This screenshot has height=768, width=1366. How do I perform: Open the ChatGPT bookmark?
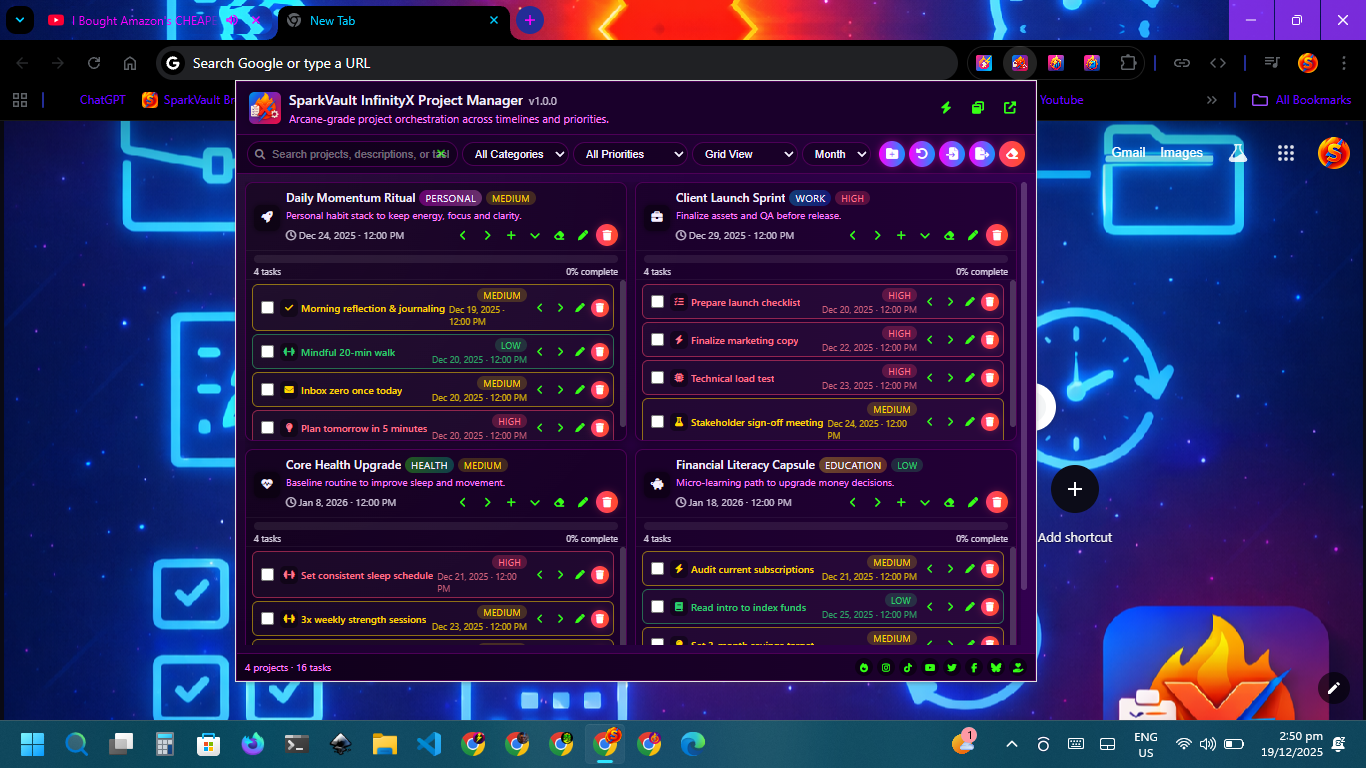pos(102,100)
